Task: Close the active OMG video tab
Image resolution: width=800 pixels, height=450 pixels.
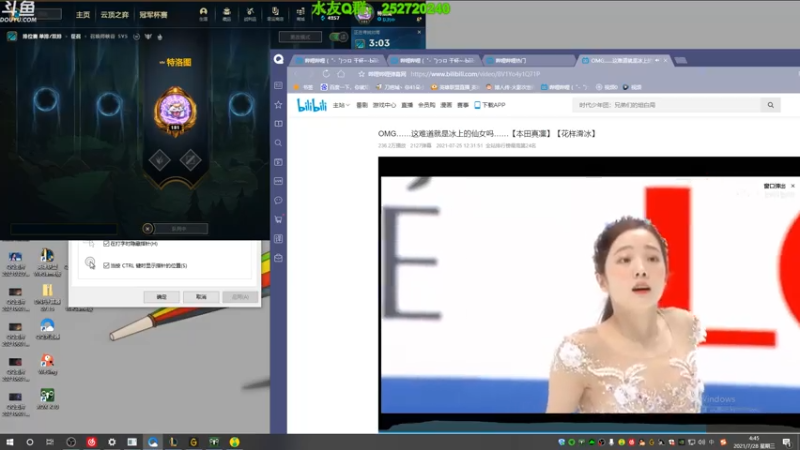Action: coord(665,60)
